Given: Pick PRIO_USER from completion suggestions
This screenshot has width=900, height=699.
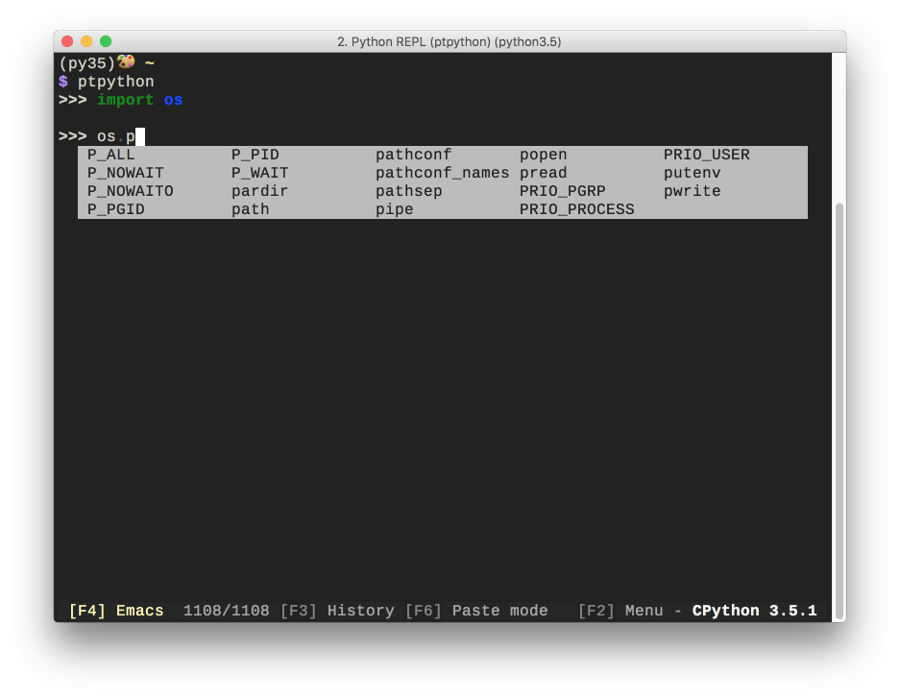Looking at the screenshot, I should coord(706,155).
